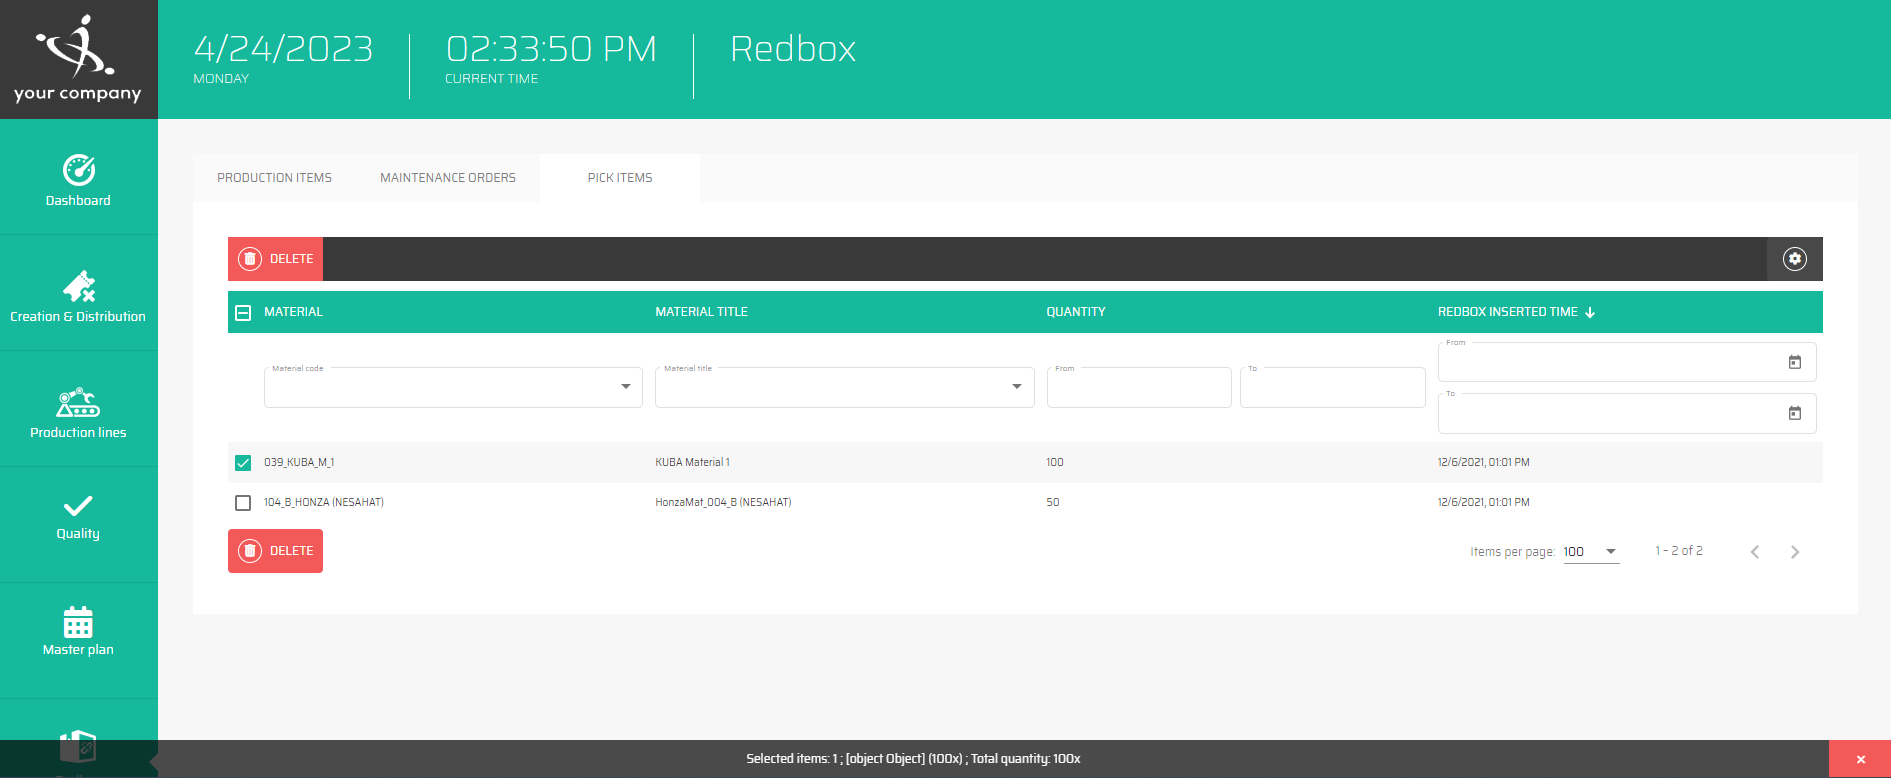Click the top red Delete button
Image resolution: width=1891 pixels, height=778 pixels.
click(276, 259)
